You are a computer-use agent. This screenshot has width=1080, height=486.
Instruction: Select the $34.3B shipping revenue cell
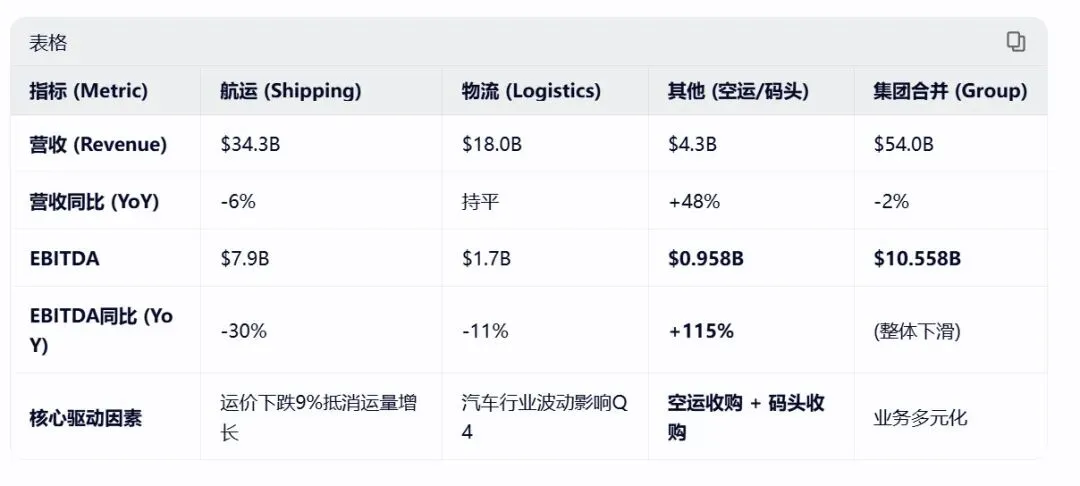[x=250, y=144]
